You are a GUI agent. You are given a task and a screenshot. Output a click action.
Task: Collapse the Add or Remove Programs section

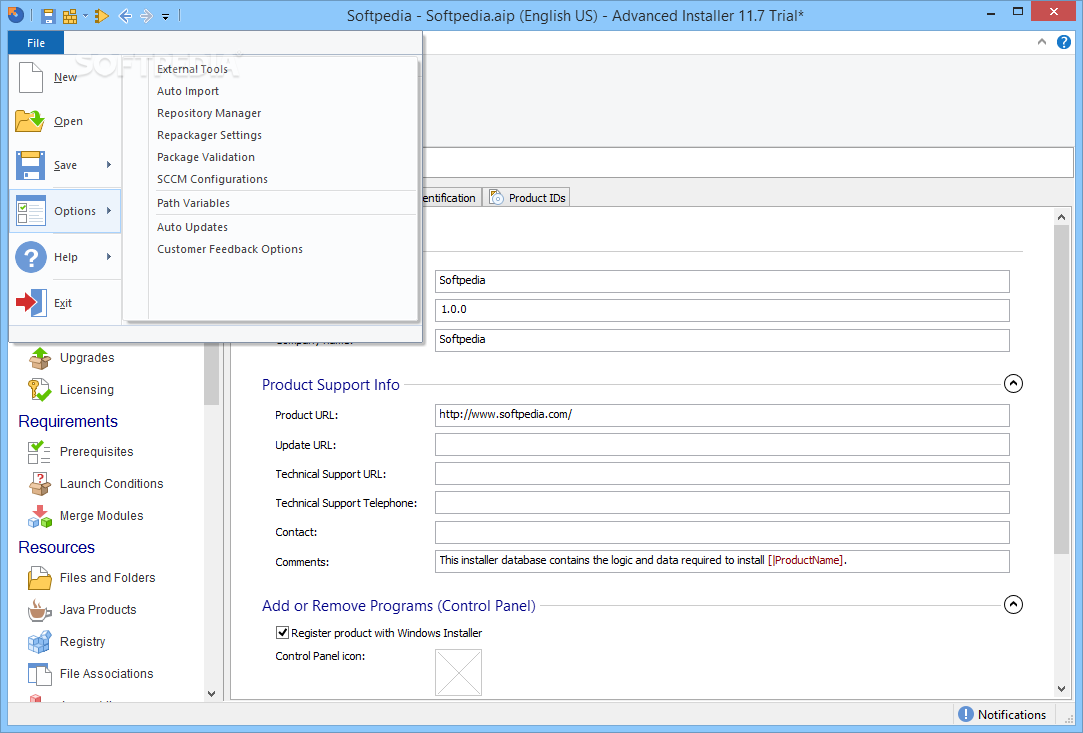1013,605
